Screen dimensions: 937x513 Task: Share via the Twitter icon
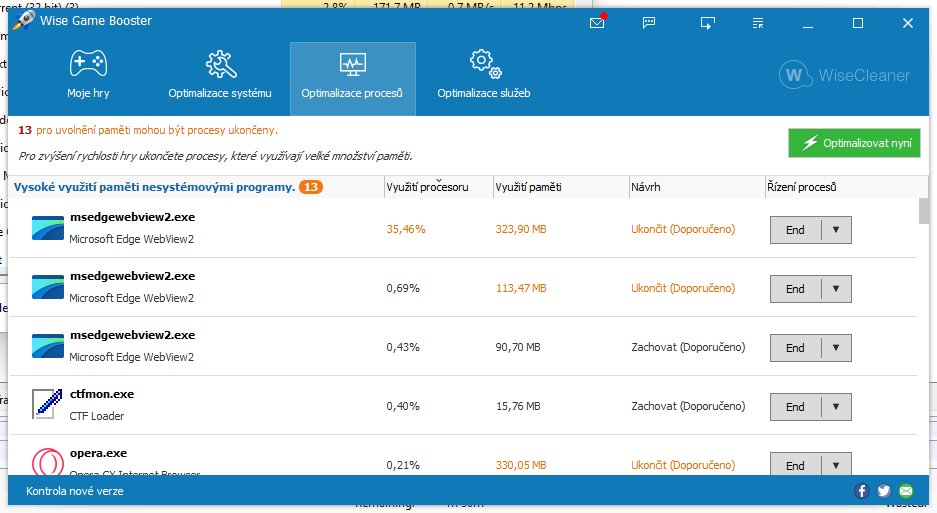click(x=884, y=491)
